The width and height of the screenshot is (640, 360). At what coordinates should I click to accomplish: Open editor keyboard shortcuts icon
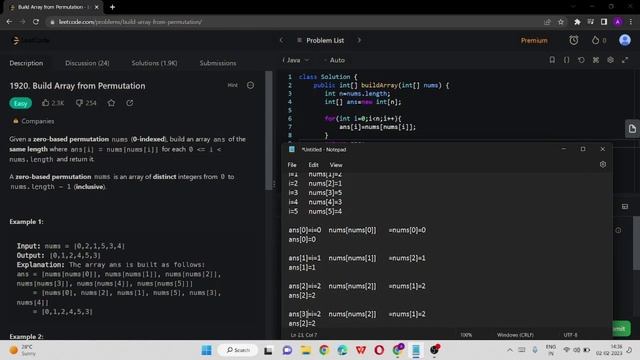pyautogui.click(x=596, y=60)
